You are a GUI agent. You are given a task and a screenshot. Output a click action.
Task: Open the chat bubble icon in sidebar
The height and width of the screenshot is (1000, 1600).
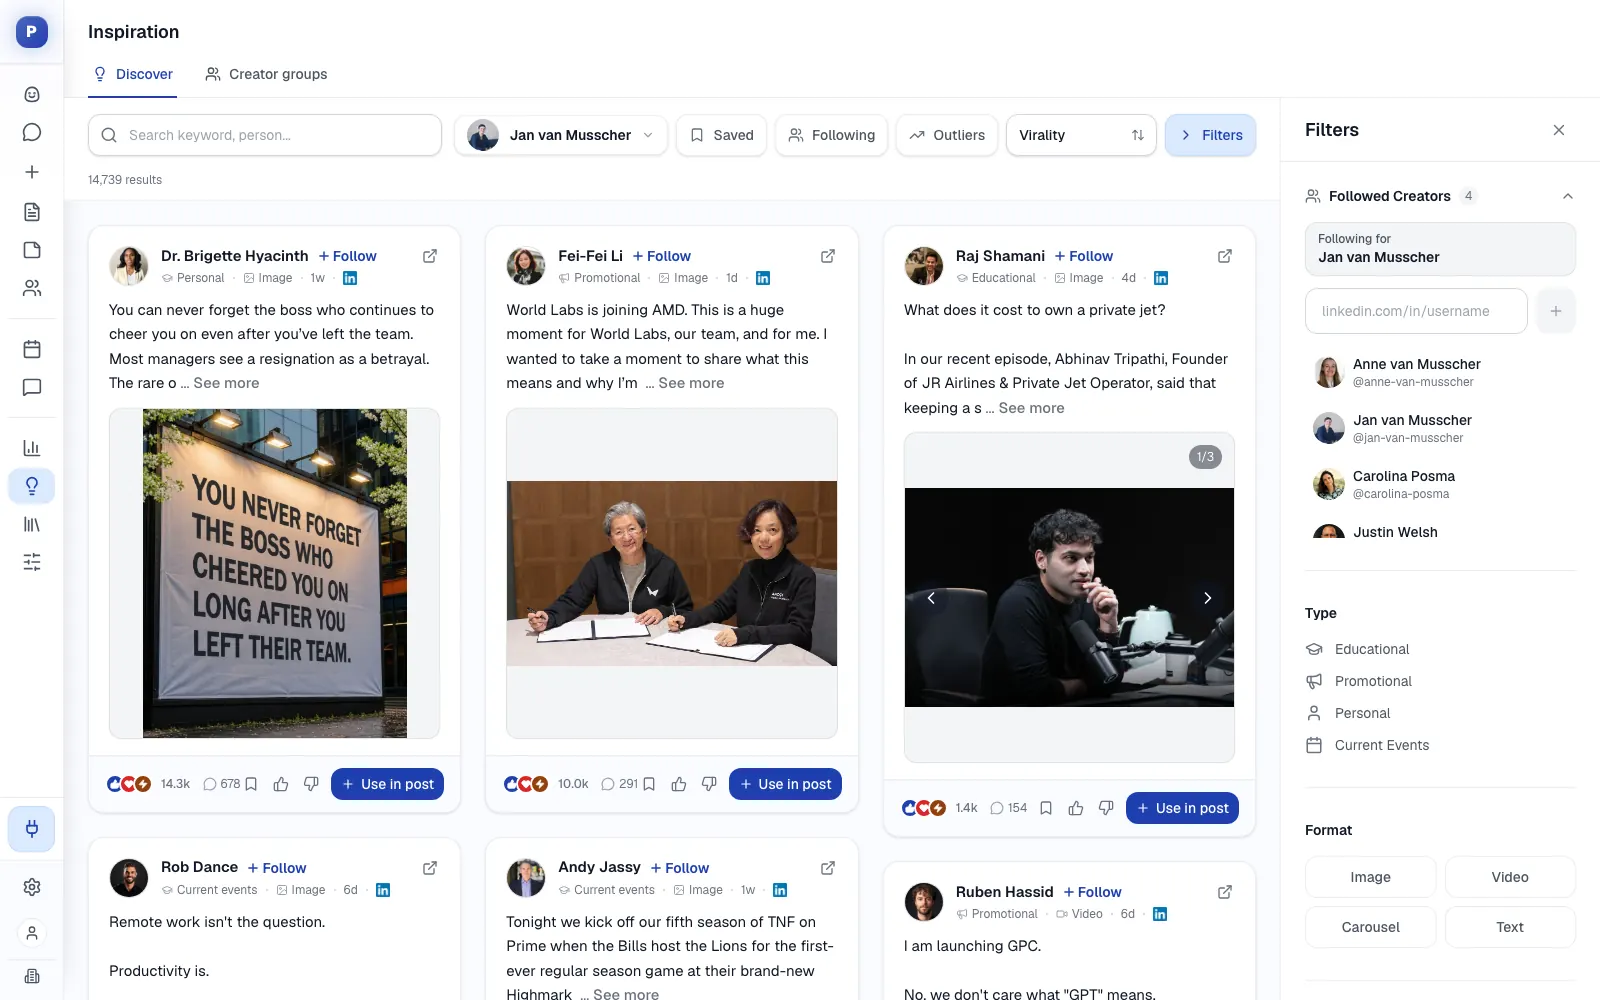click(x=32, y=132)
